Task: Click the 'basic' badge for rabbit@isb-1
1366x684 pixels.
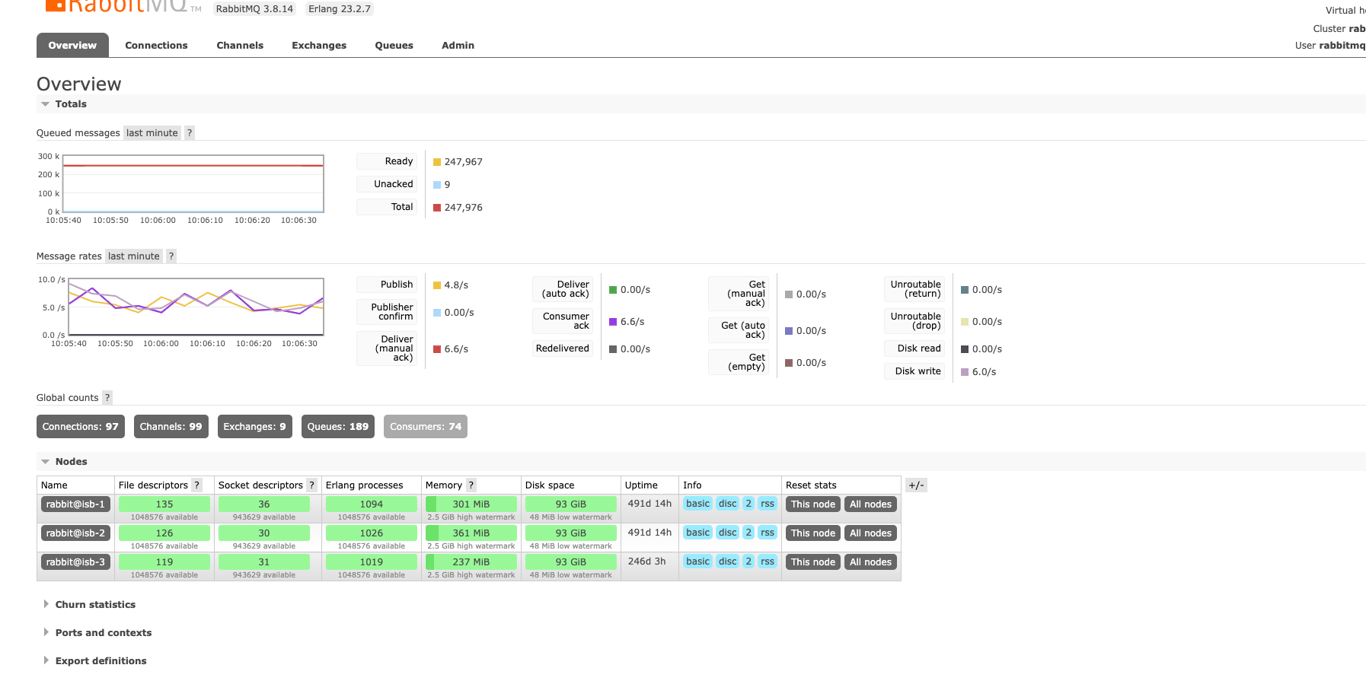Action: pos(698,504)
